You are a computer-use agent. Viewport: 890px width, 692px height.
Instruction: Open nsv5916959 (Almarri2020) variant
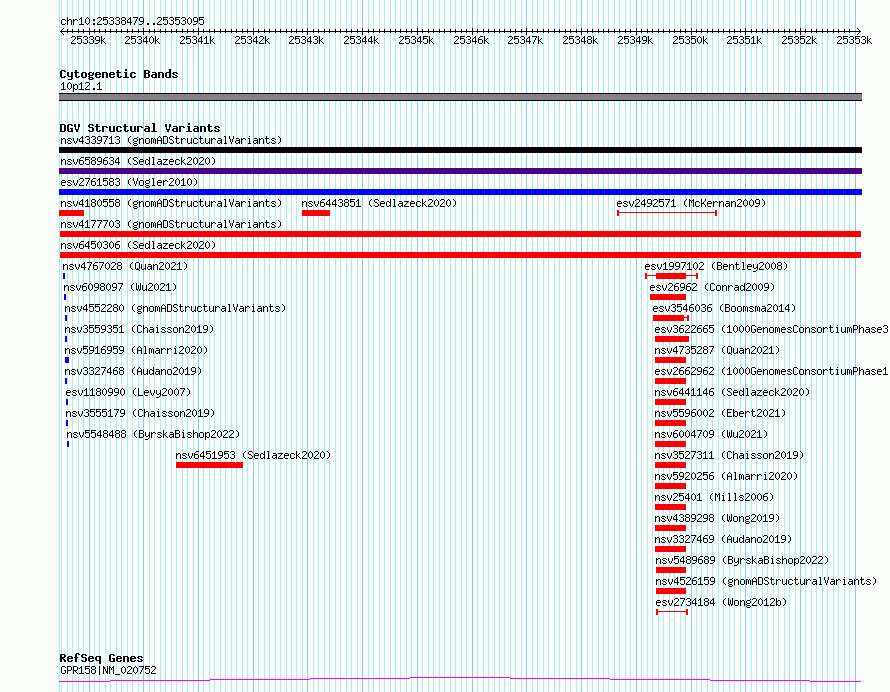[x=136, y=350]
